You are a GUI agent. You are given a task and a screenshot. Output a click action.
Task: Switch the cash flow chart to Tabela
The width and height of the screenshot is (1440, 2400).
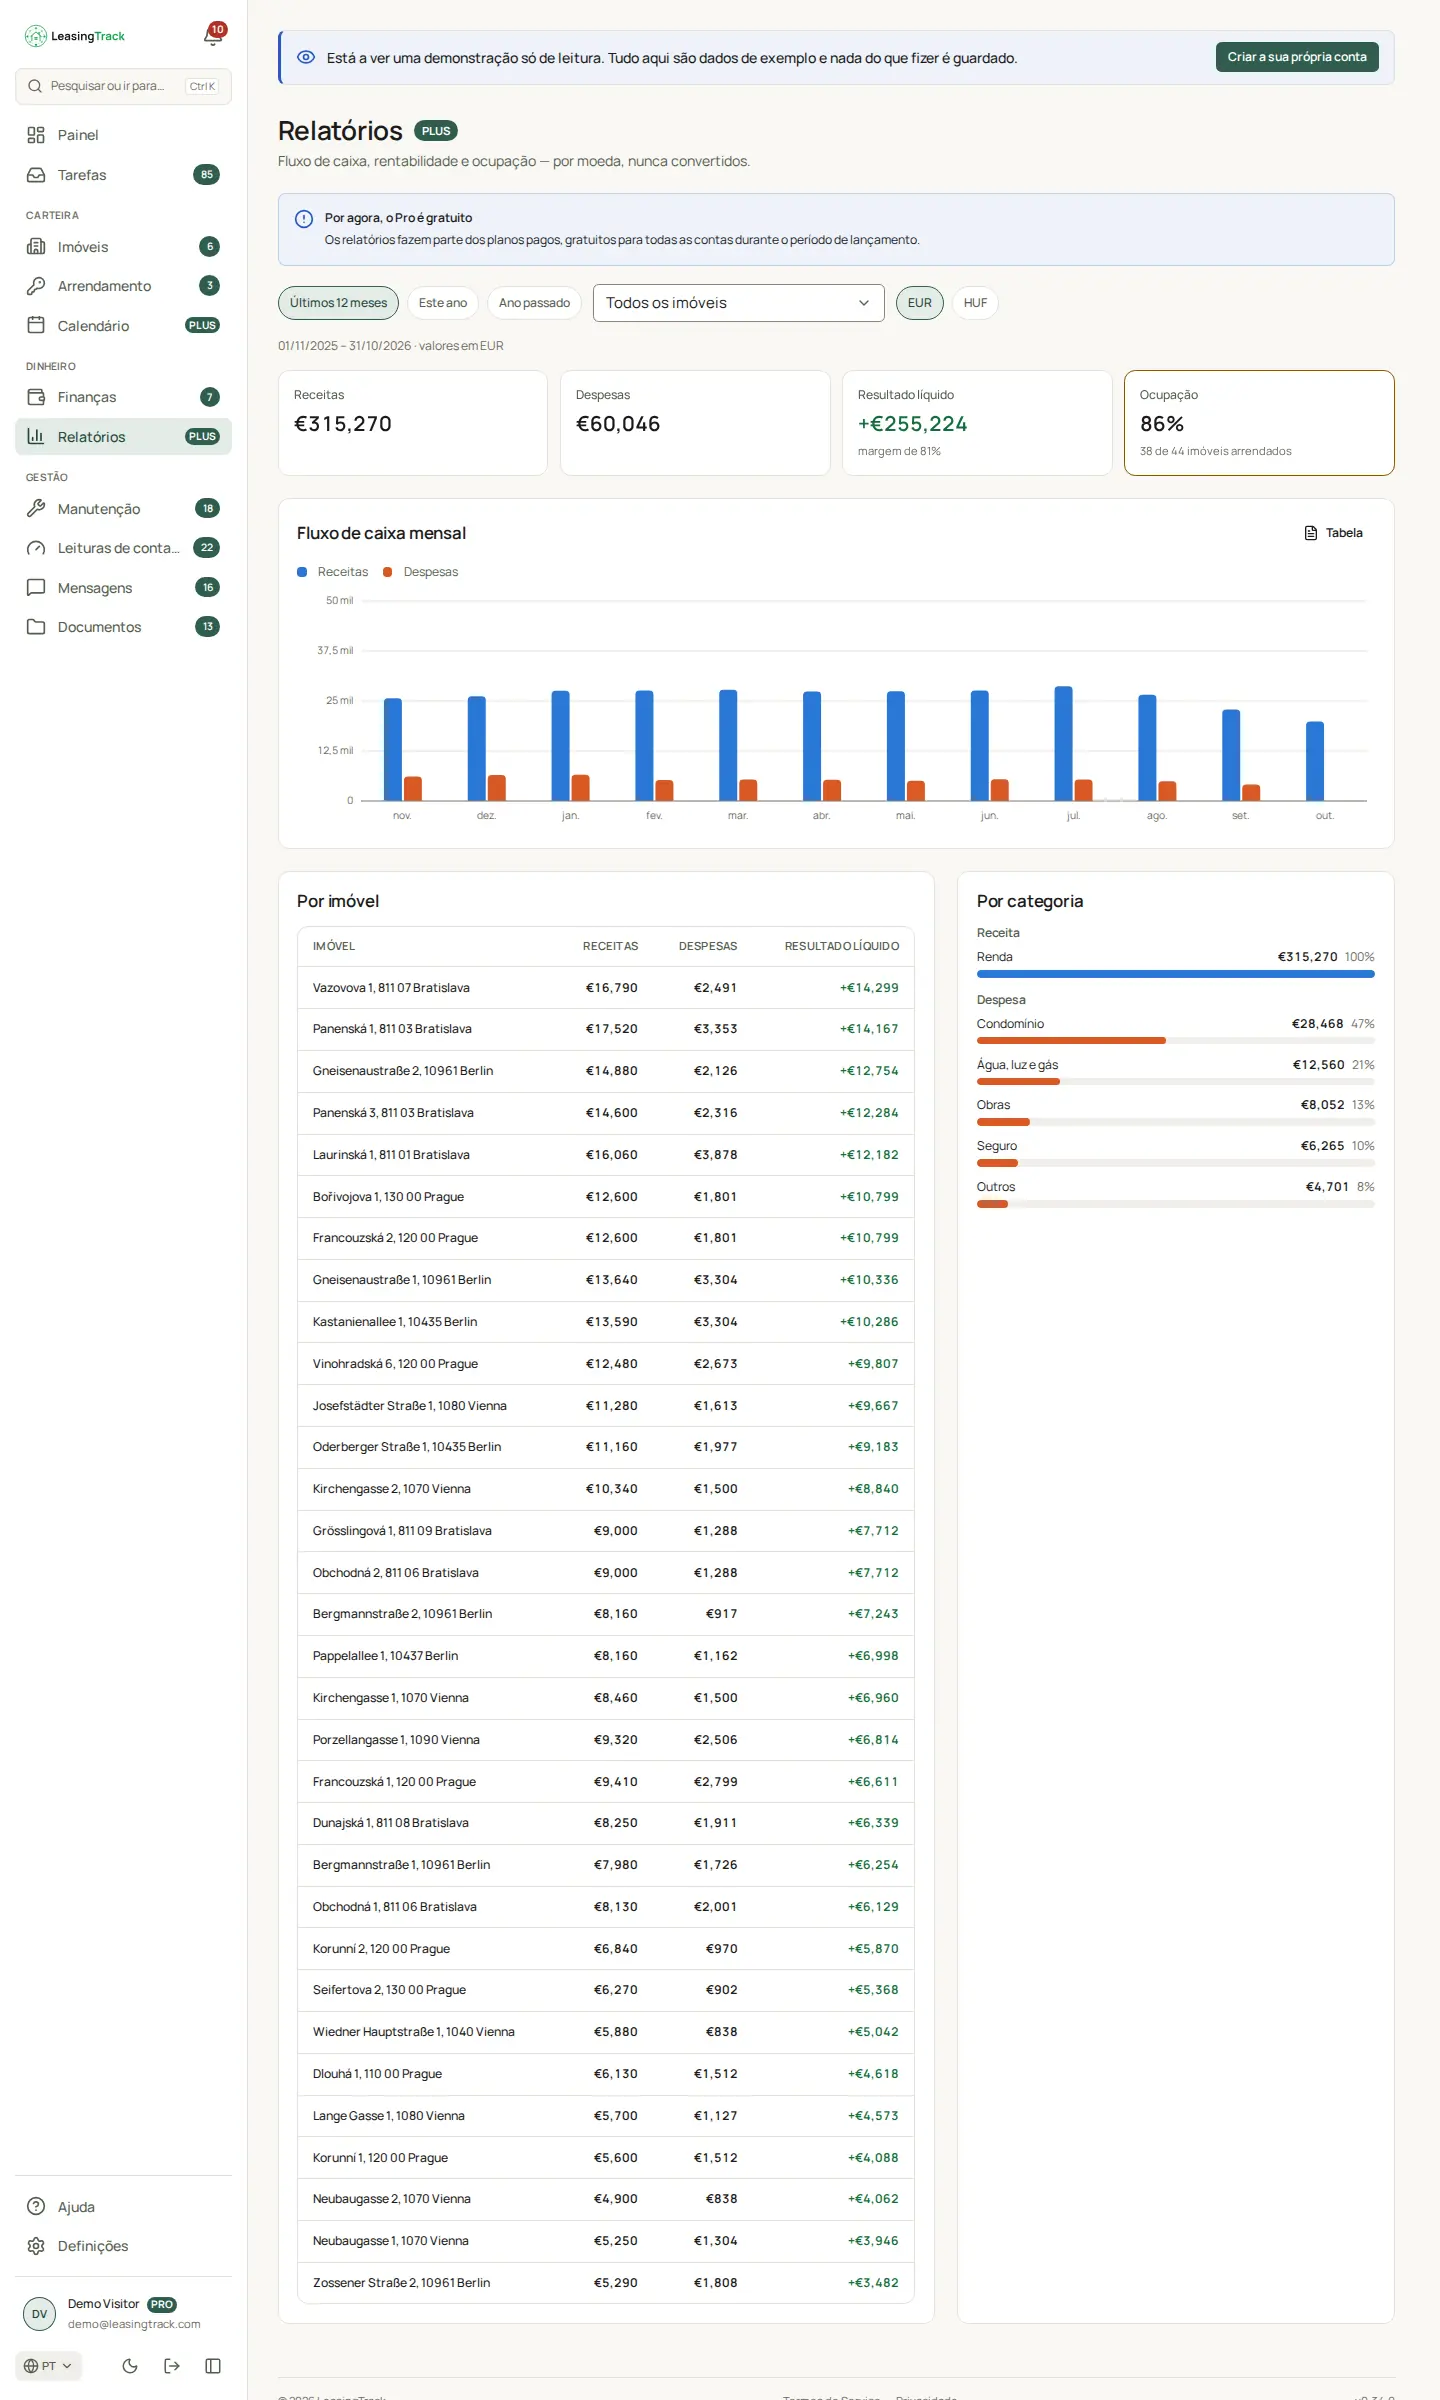pos(1334,533)
